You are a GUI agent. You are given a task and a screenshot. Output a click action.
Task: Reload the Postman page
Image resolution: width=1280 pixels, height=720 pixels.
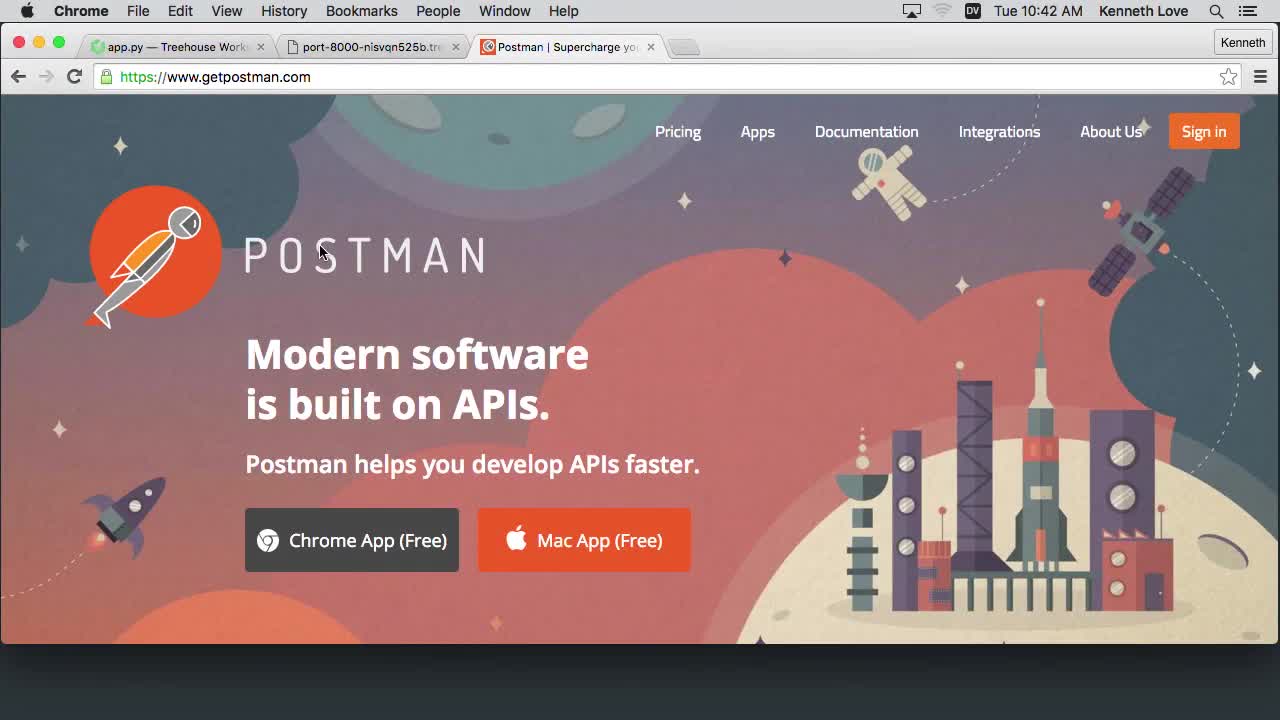[74, 77]
